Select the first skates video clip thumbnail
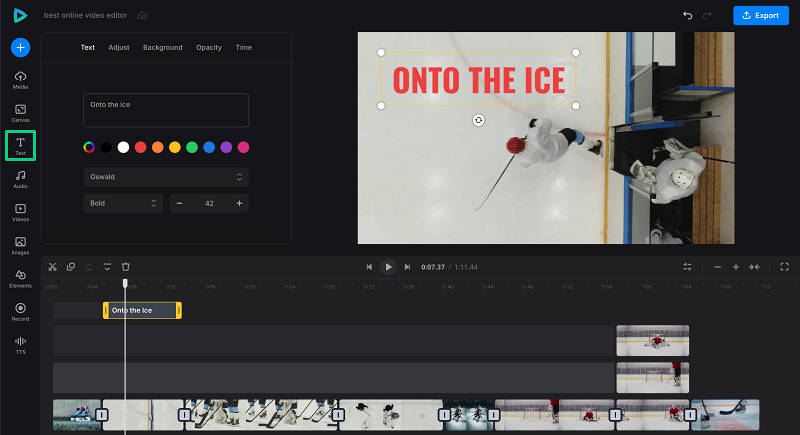This screenshot has height=435, width=800. point(77,415)
